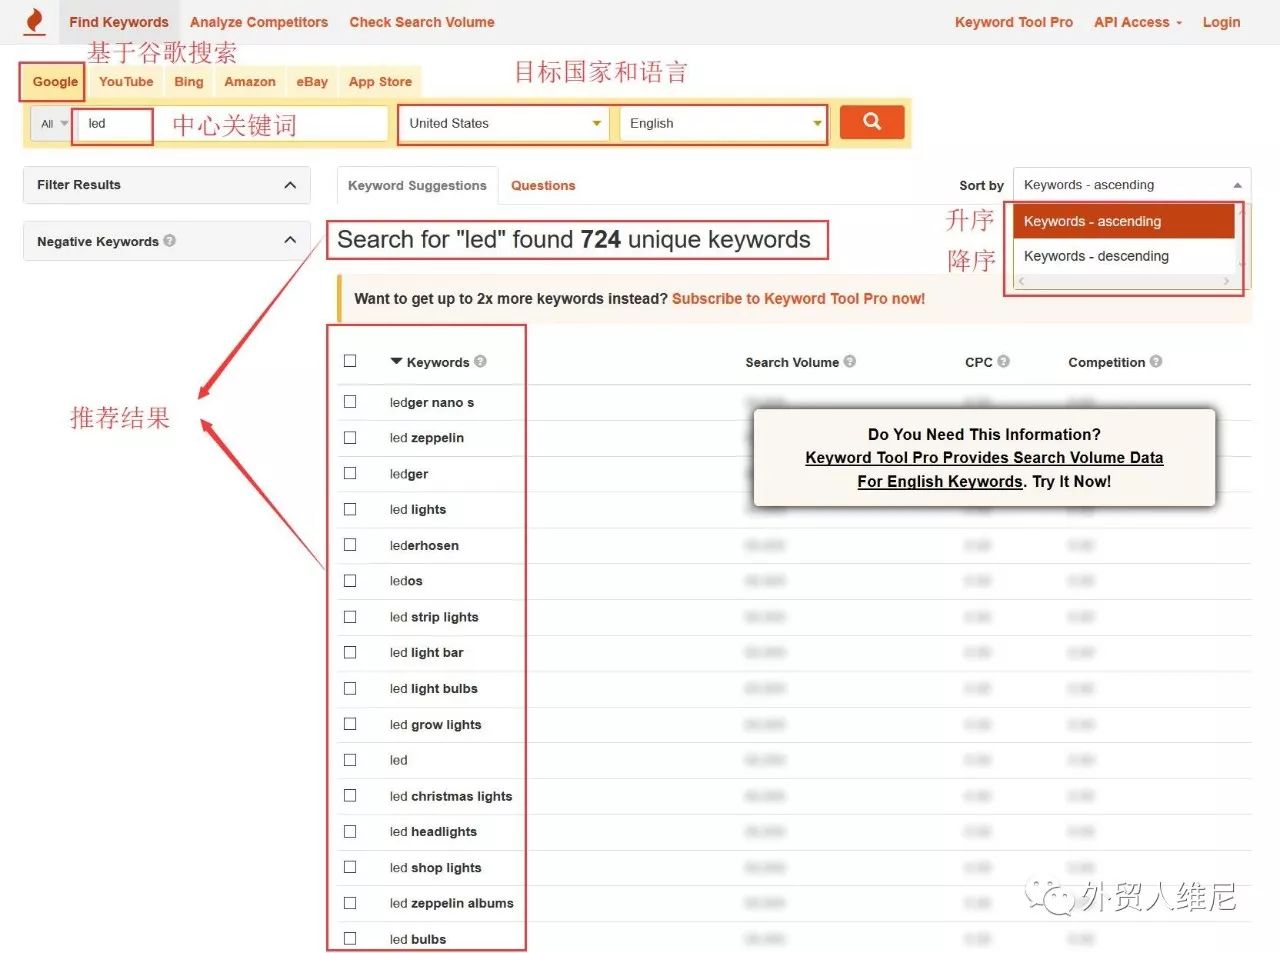Click the Keywords column sort triangle
The image size is (1280, 953).
[x=396, y=361]
